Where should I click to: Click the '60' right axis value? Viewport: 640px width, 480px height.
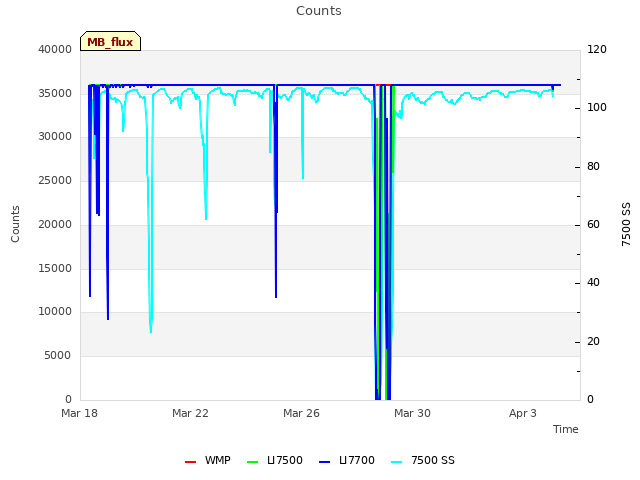593,224
